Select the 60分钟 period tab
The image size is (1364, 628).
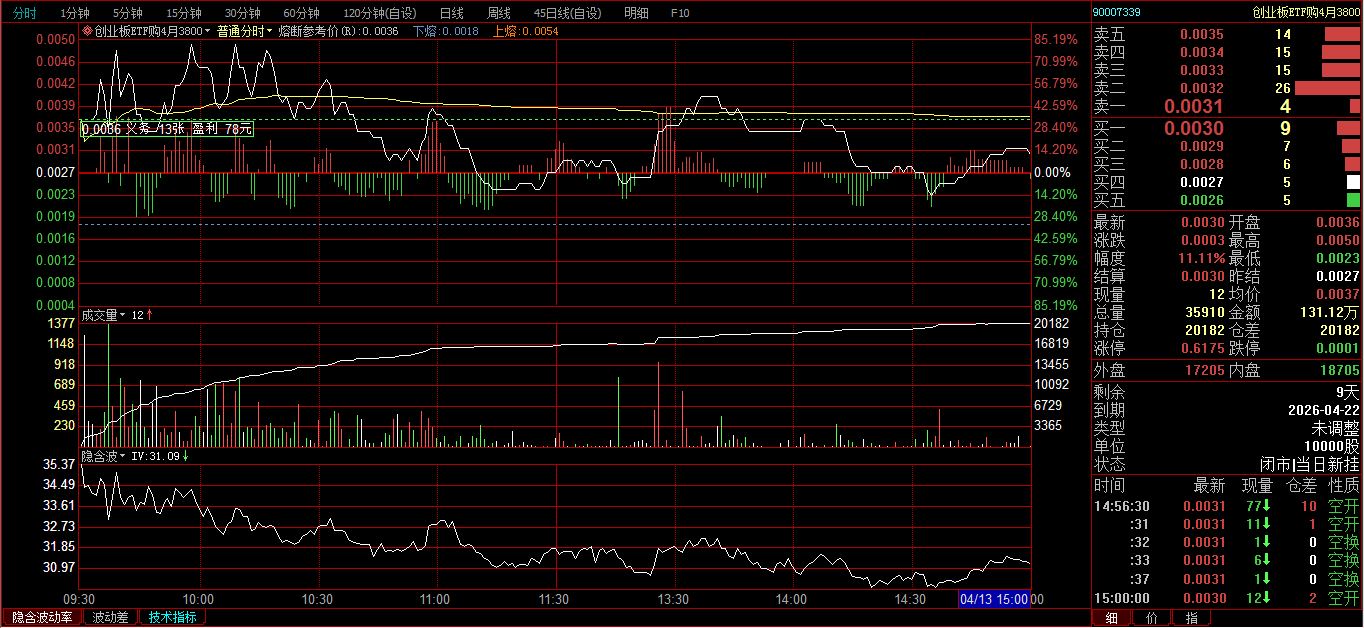click(301, 13)
